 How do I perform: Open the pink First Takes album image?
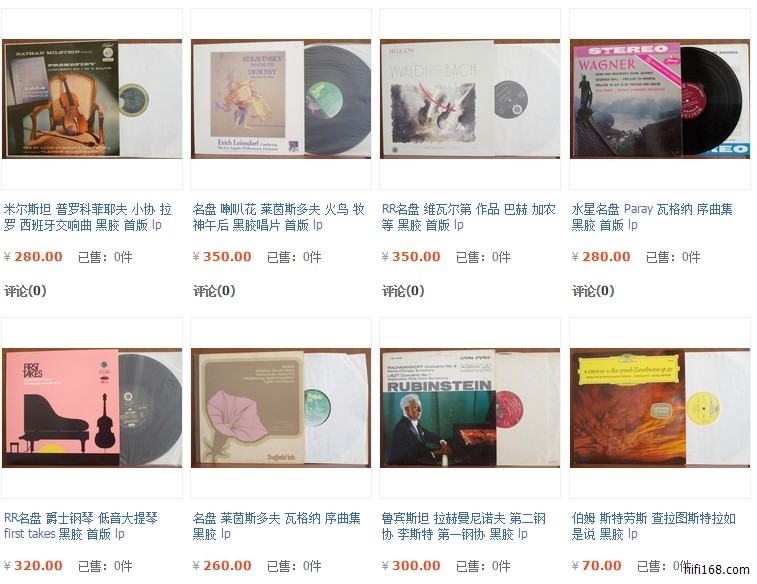click(x=92, y=408)
